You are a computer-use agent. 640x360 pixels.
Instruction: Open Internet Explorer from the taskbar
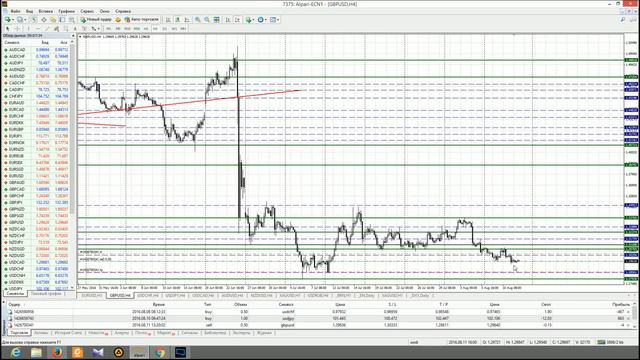point(16,352)
